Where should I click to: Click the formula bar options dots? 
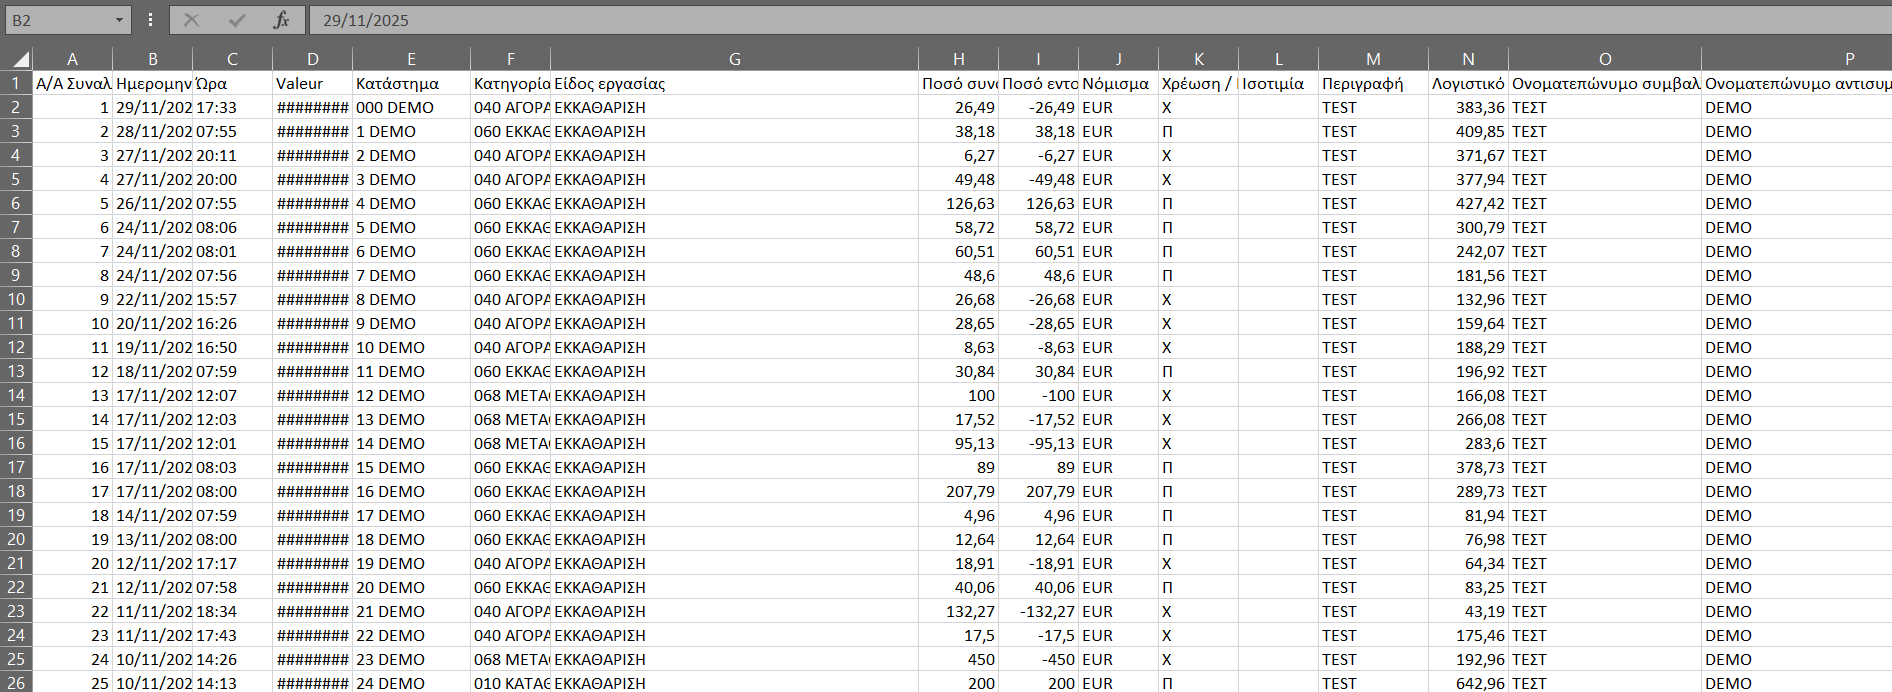tap(150, 20)
